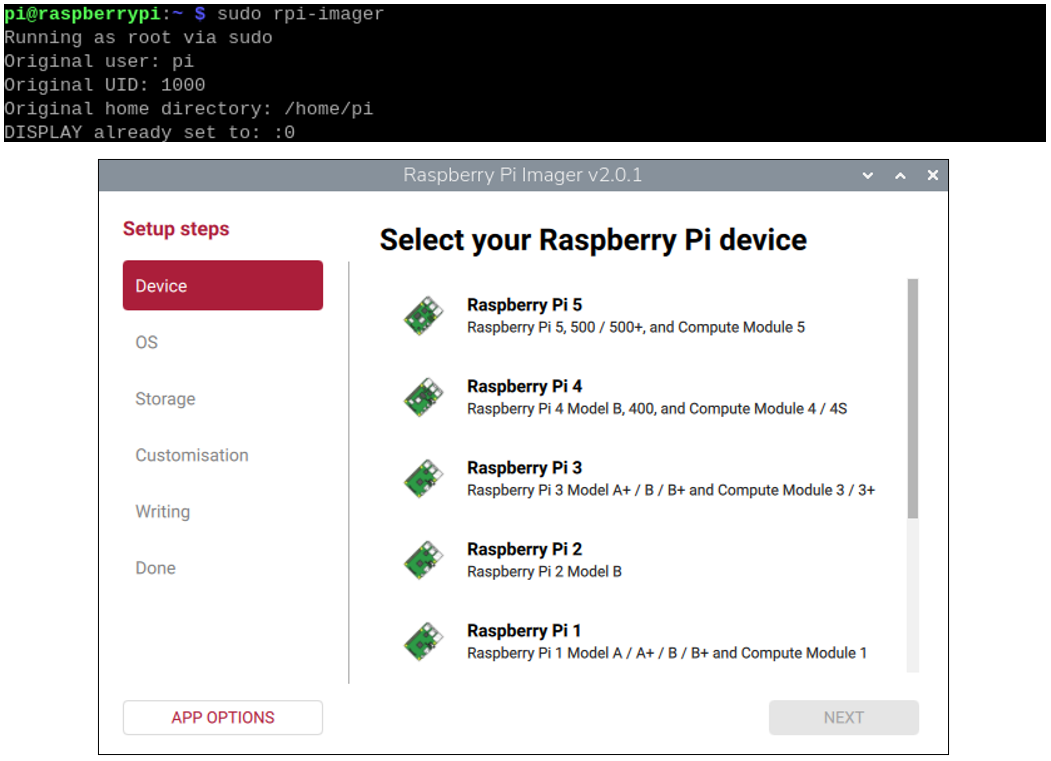Click 'Setup steps' heading
1051x761 pixels.
click(x=176, y=229)
